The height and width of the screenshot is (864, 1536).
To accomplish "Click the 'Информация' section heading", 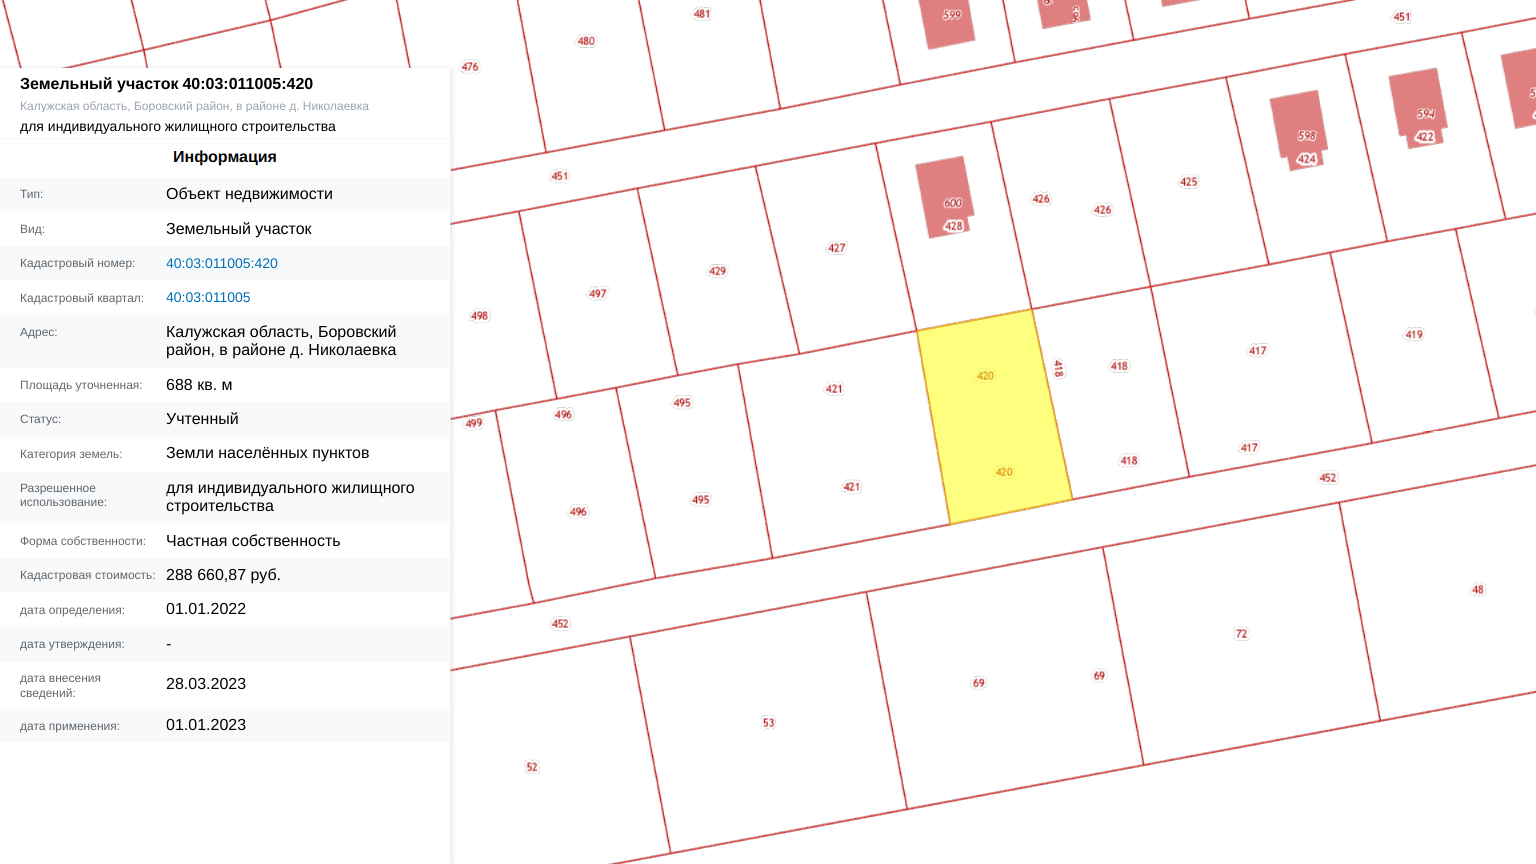I will click(225, 157).
